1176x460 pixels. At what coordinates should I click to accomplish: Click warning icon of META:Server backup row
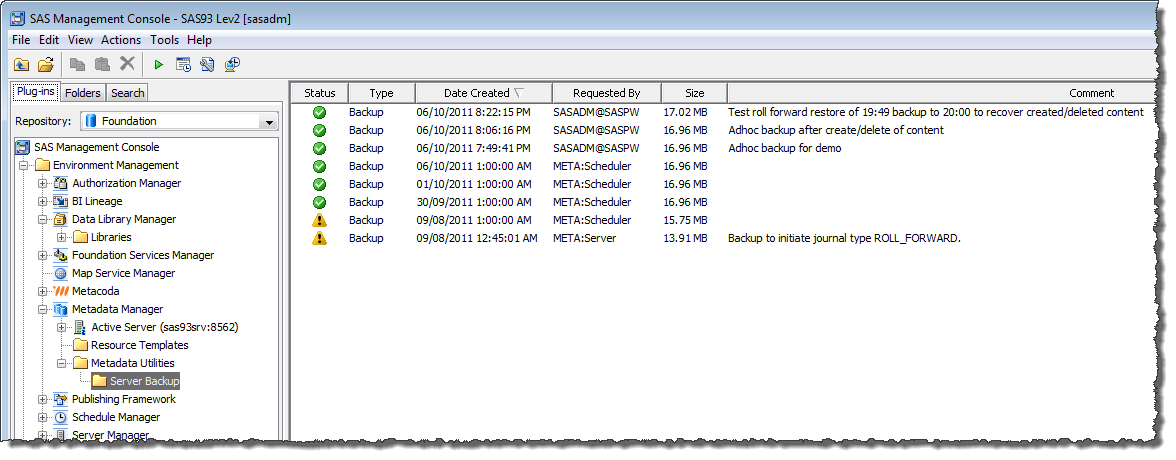[320, 238]
